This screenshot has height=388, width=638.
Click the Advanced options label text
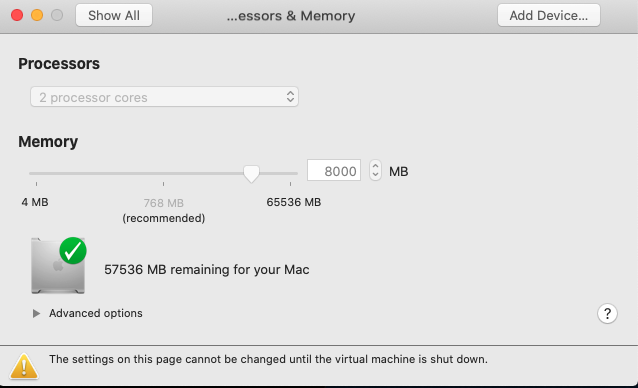(x=96, y=313)
